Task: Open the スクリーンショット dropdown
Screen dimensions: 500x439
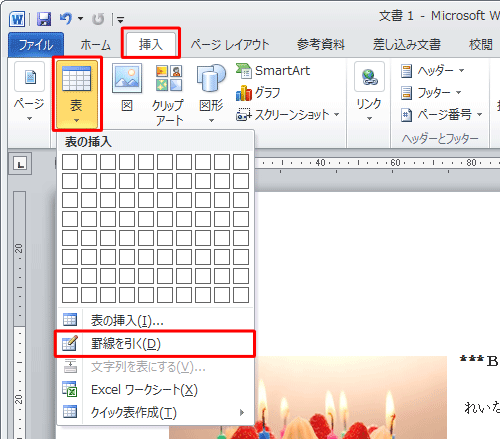Action: [x=288, y=115]
